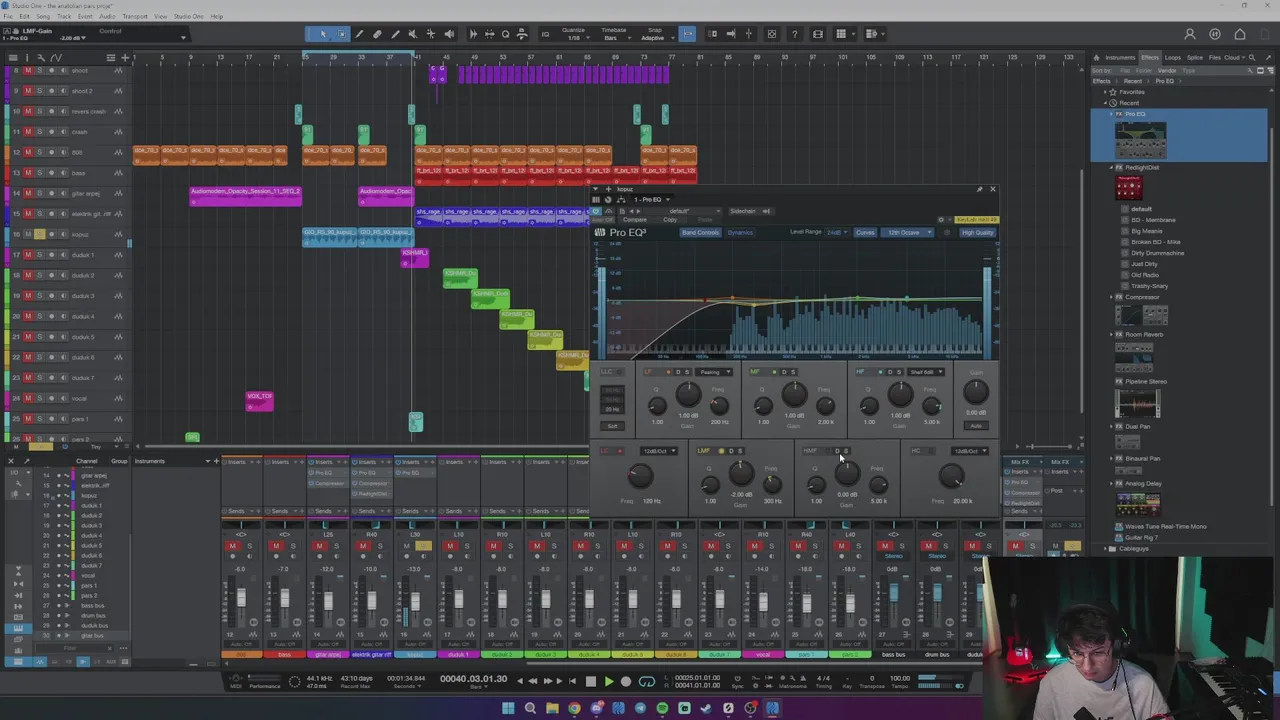Open File Explorer from taskbar
Viewport: 1280px width, 720px height.
pos(552,708)
